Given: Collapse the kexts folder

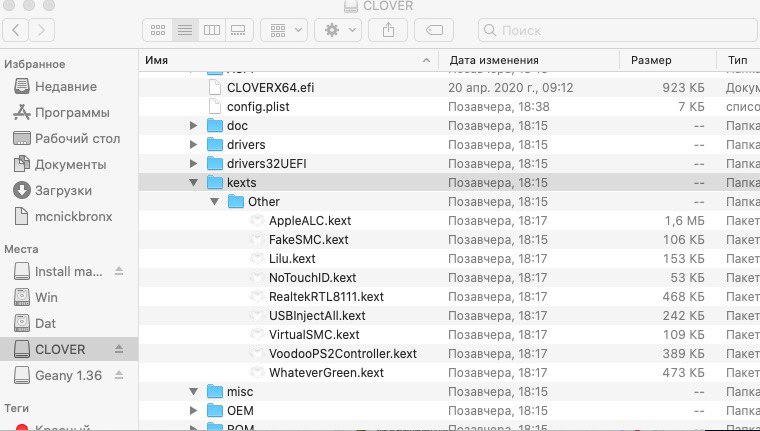Looking at the screenshot, I should [194, 183].
